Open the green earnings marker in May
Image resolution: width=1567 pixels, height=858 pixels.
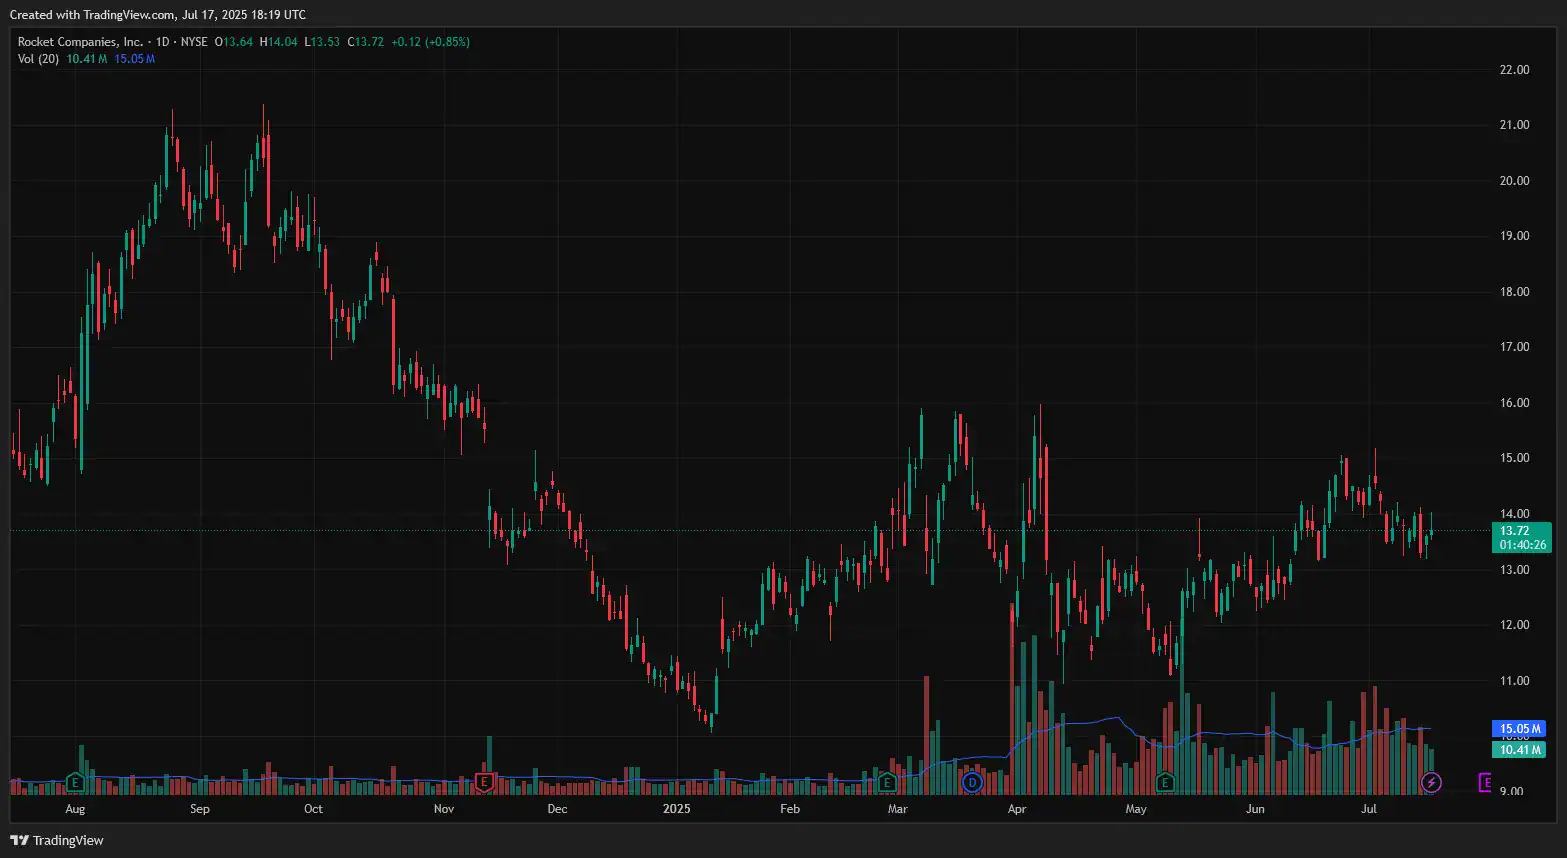[1165, 781]
